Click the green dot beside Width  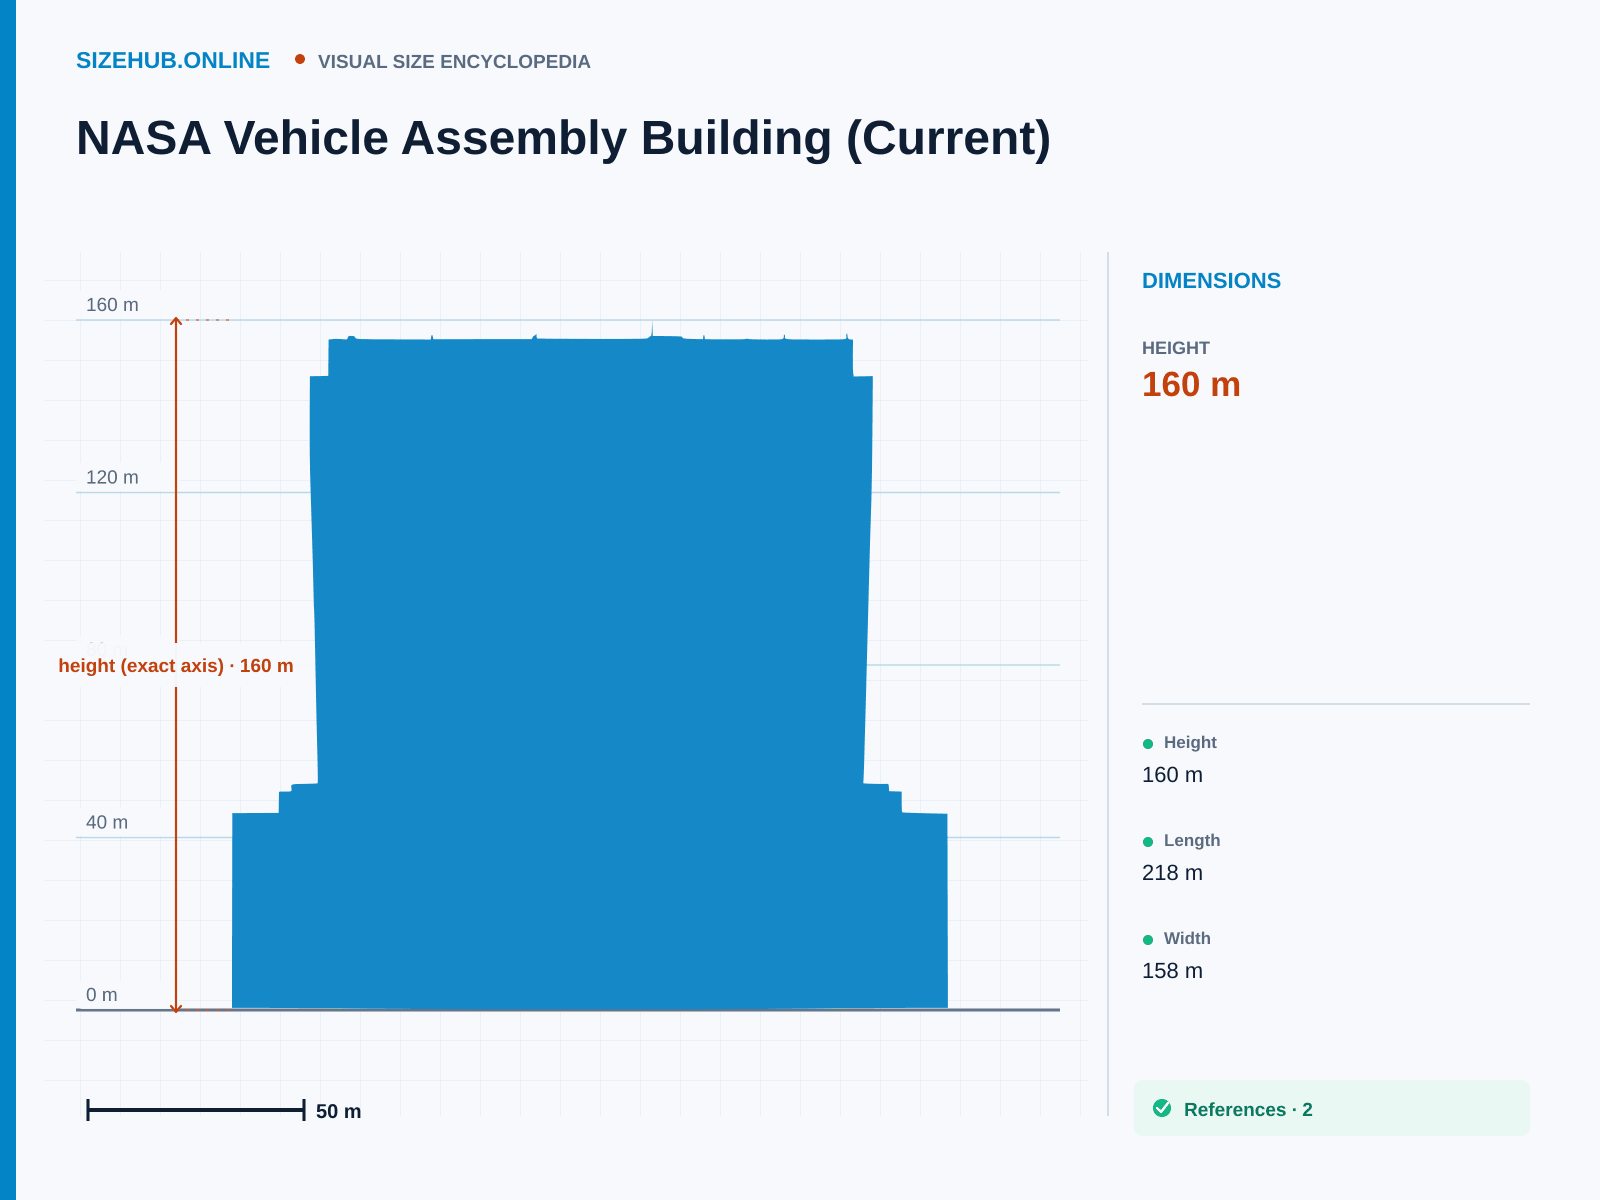click(x=1148, y=940)
